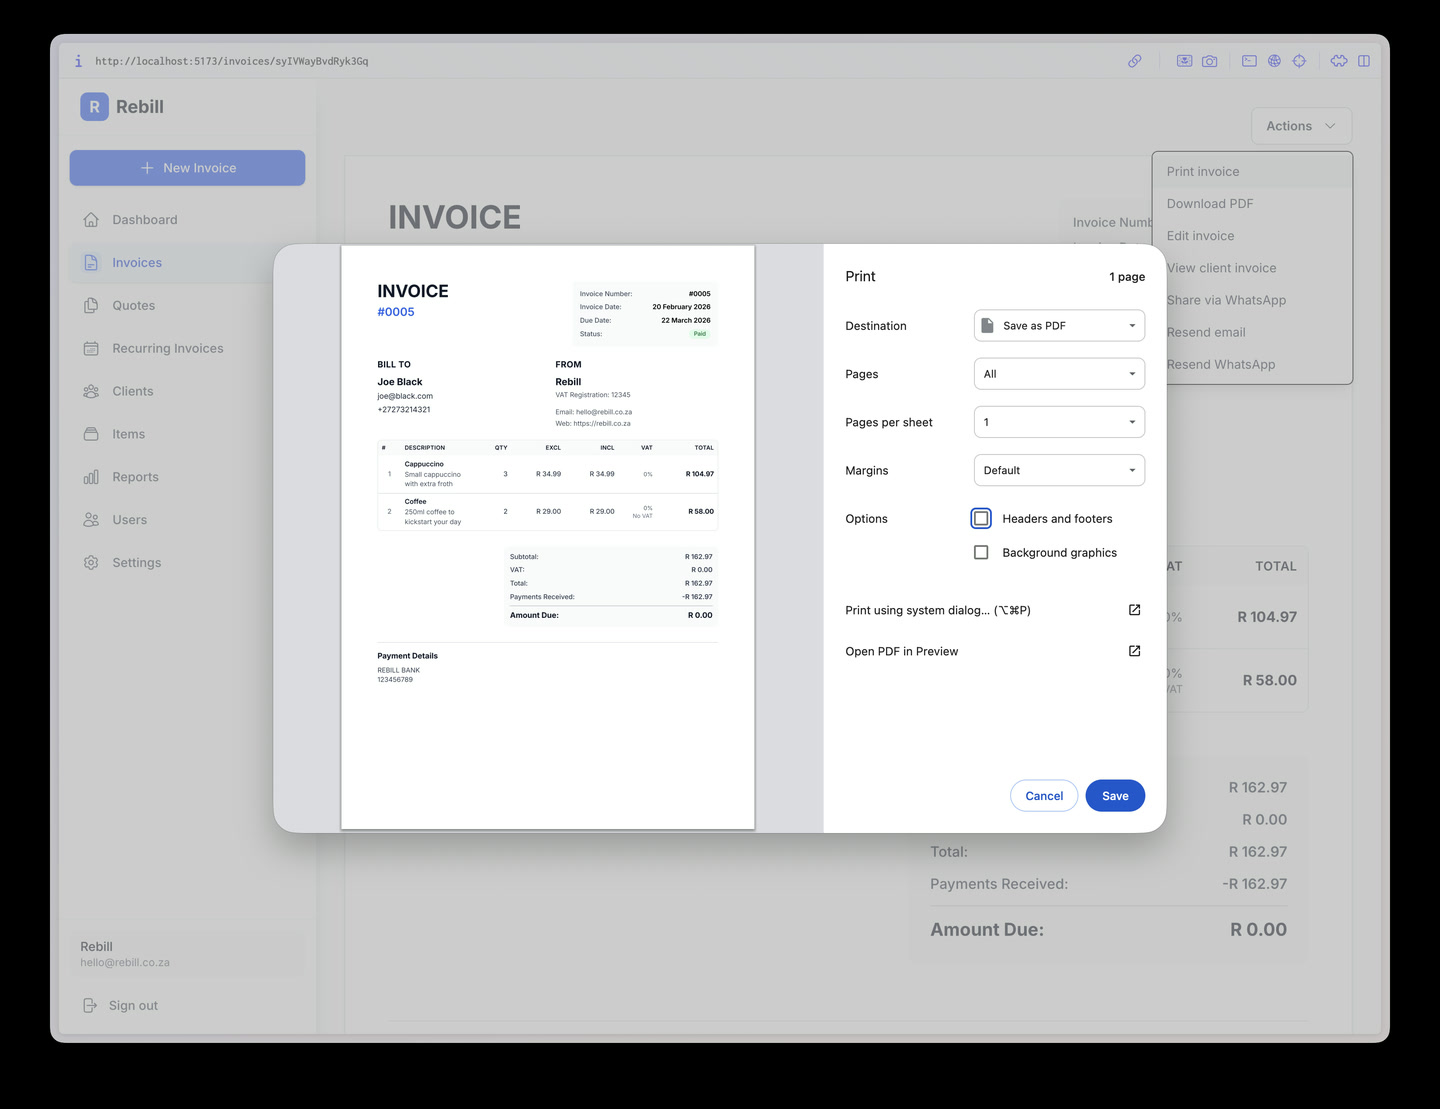Open the Margins Default dropdown
Viewport: 1440px width, 1109px height.
click(1058, 470)
